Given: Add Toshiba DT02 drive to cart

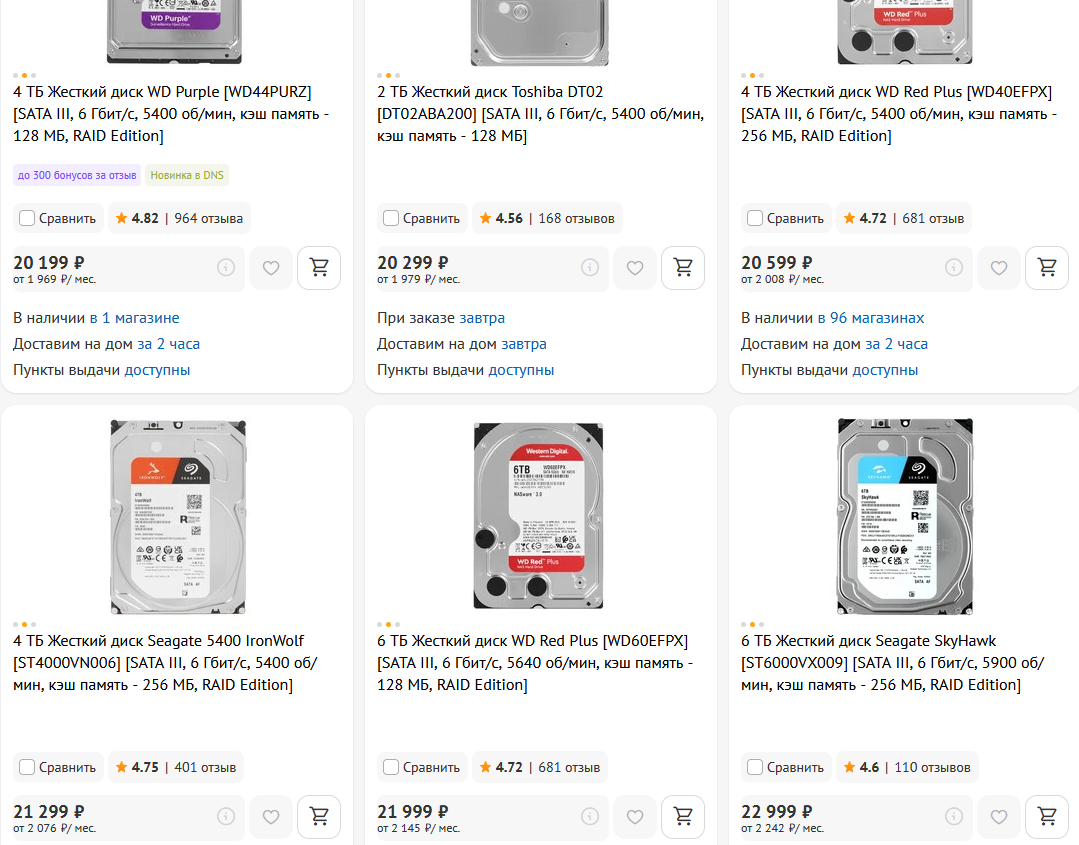Looking at the screenshot, I should (x=683, y=268).
